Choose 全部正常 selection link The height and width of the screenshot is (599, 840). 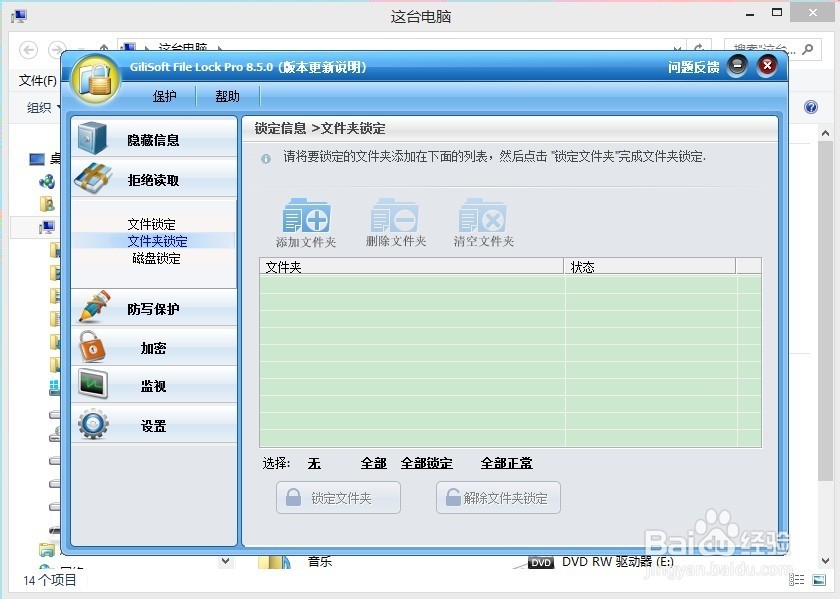click(x=506, y=463)
